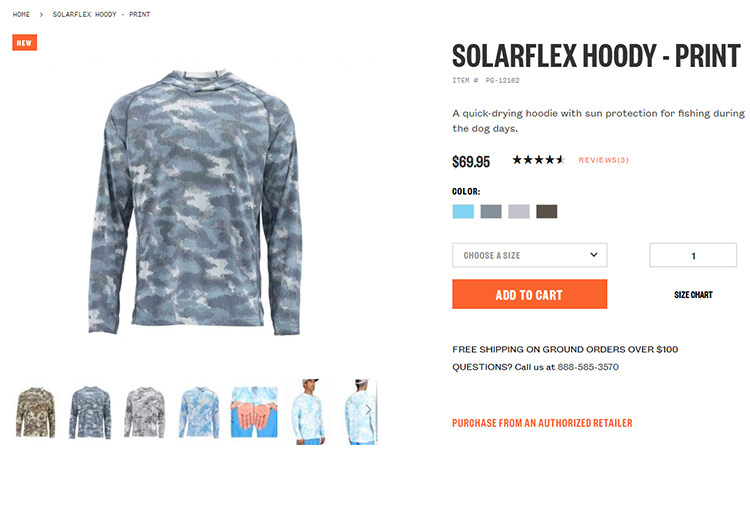Select the light gray color swatch
This screenshot has width=750, height=506.
tap(519, 211)
